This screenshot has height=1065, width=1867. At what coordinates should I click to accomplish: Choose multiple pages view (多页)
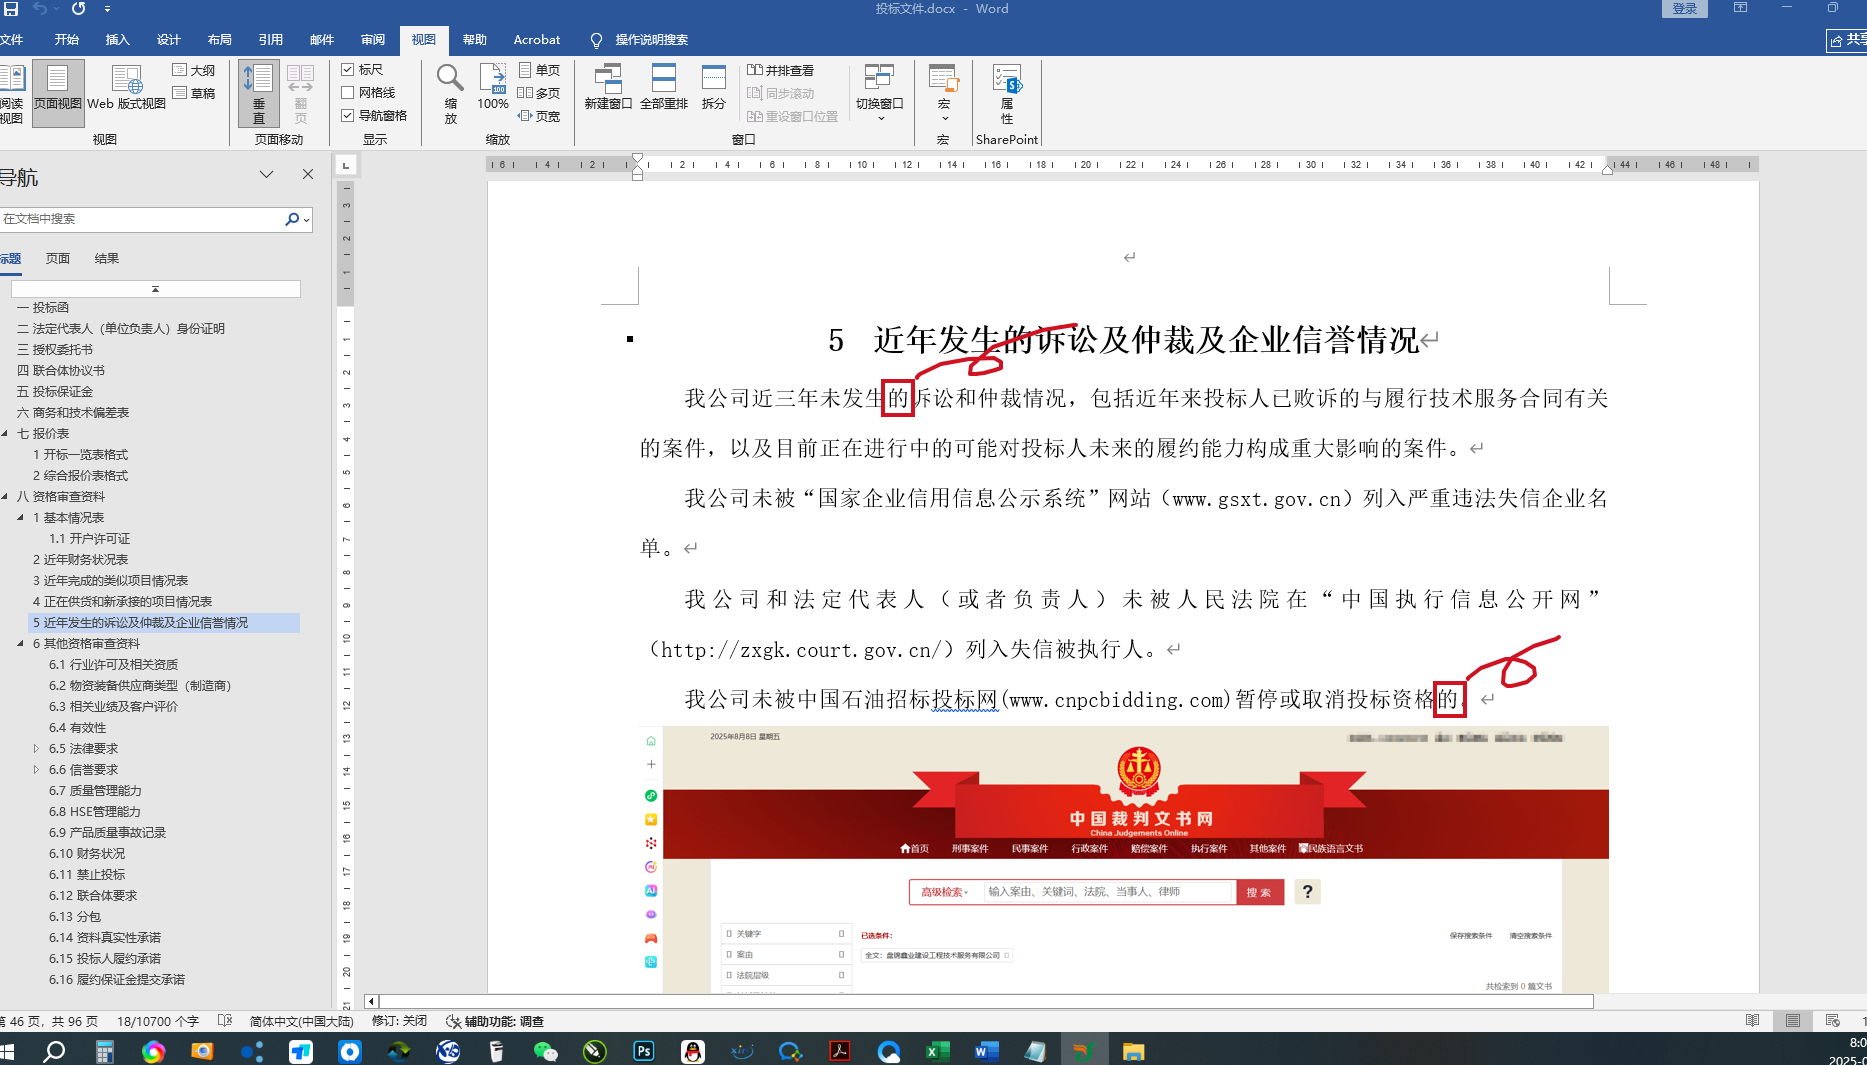(540, 93)
